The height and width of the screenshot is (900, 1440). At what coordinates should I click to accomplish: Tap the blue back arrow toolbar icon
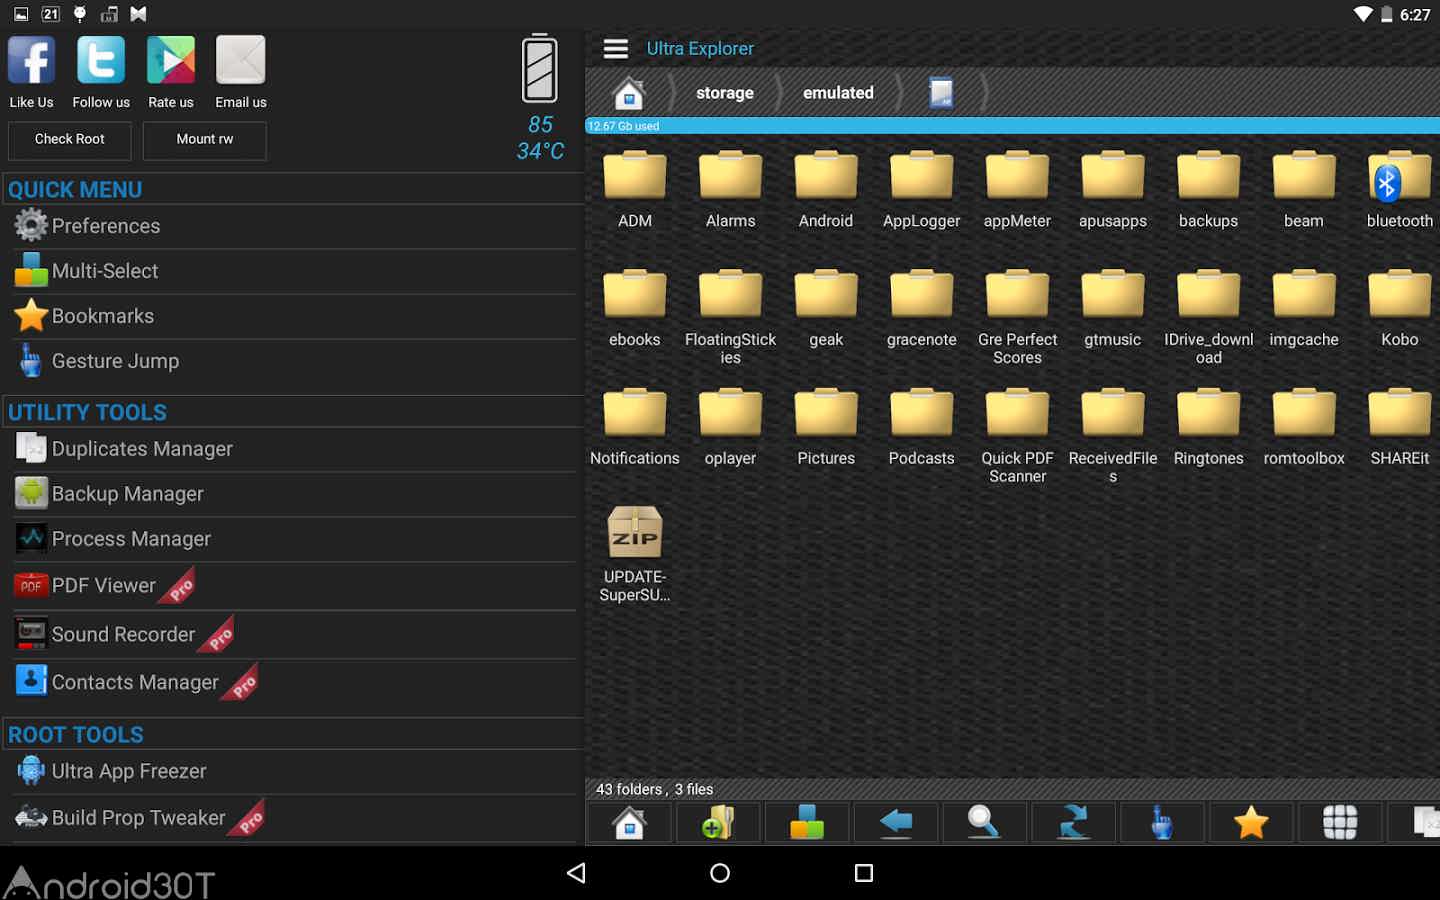point(896,822)
